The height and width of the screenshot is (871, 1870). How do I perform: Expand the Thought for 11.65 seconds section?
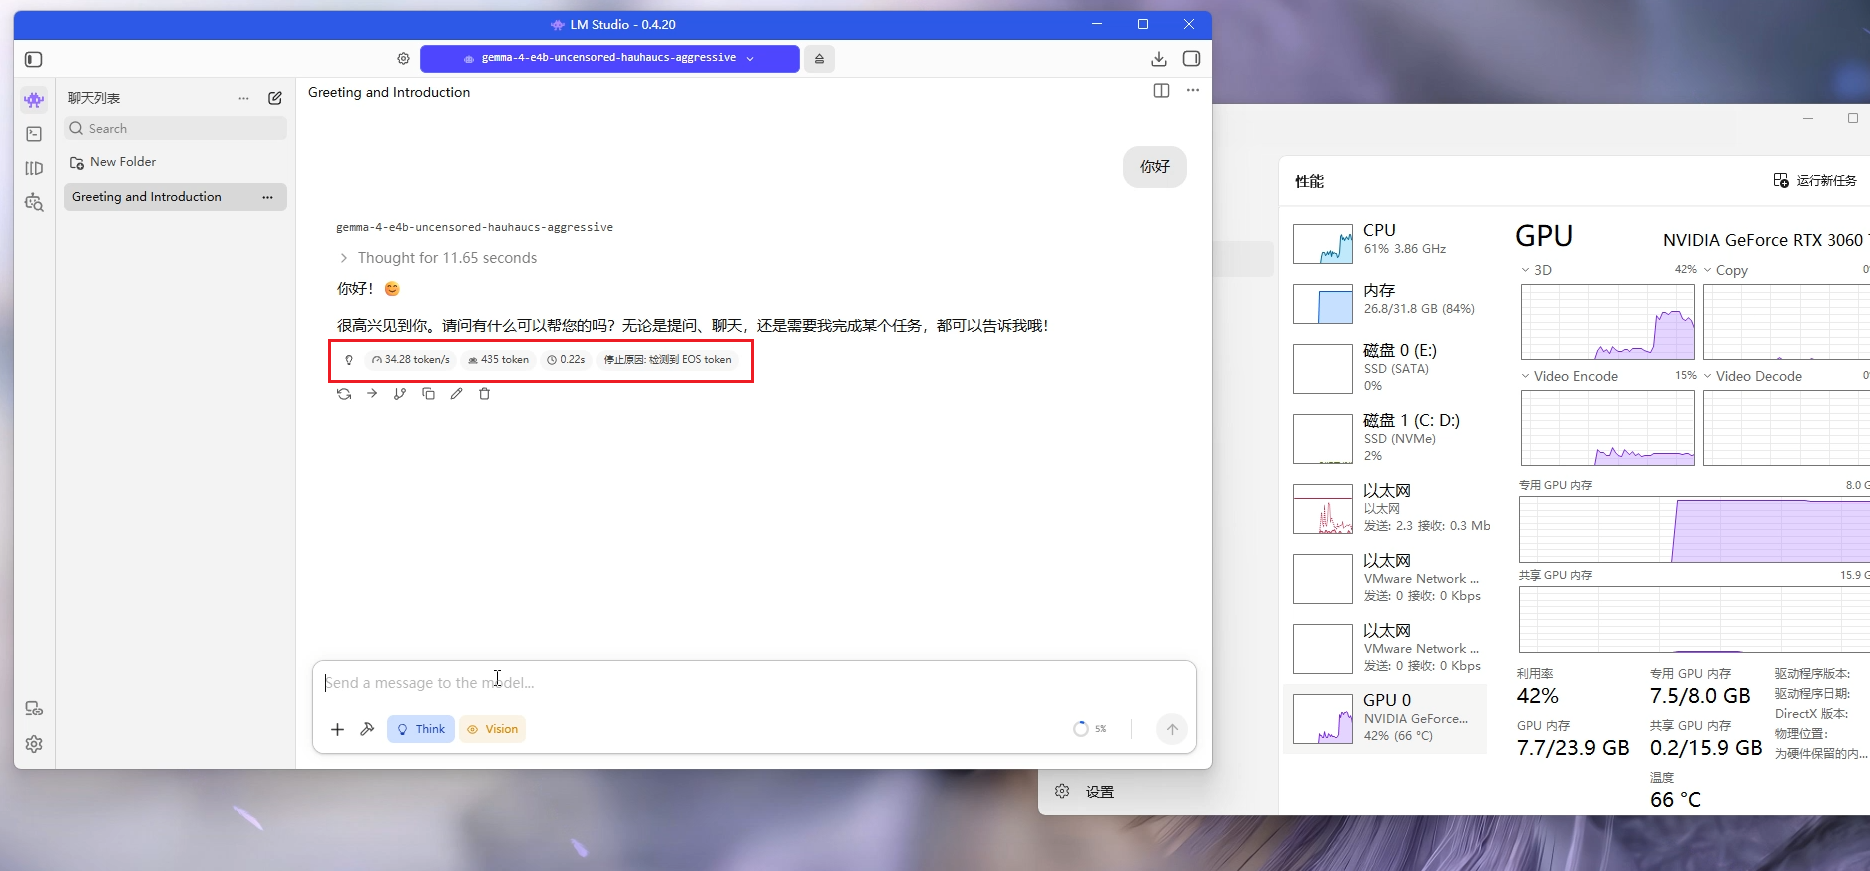[x=438, y=258]
